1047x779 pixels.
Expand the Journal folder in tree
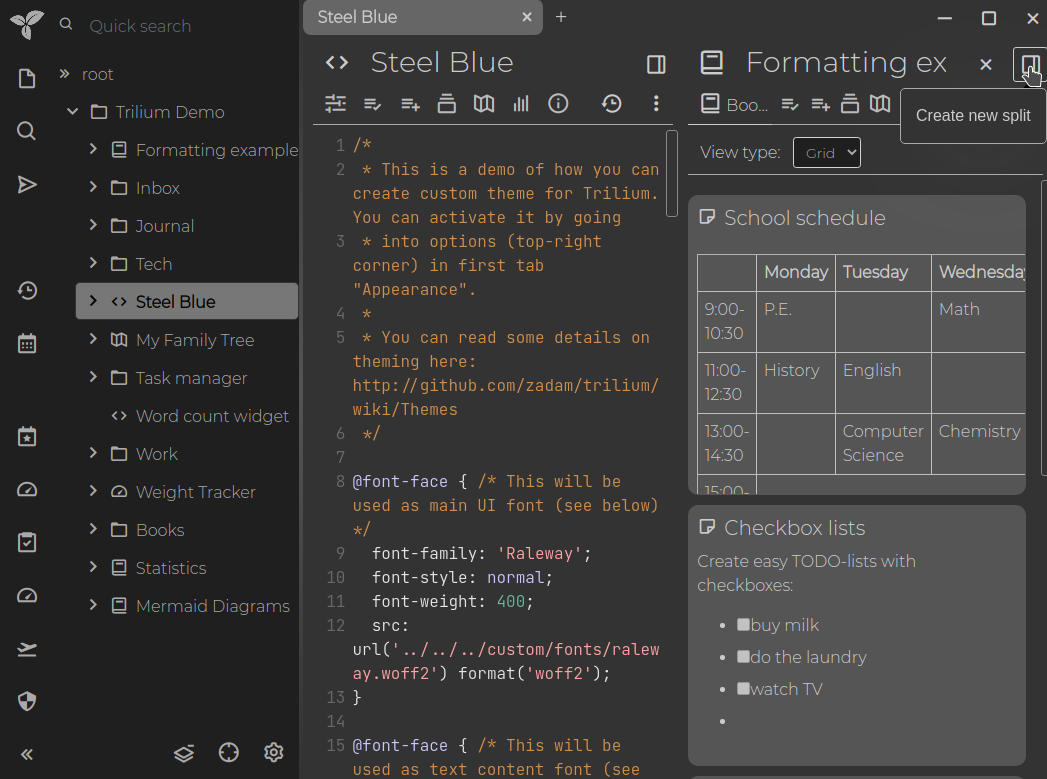coord(93,226)
